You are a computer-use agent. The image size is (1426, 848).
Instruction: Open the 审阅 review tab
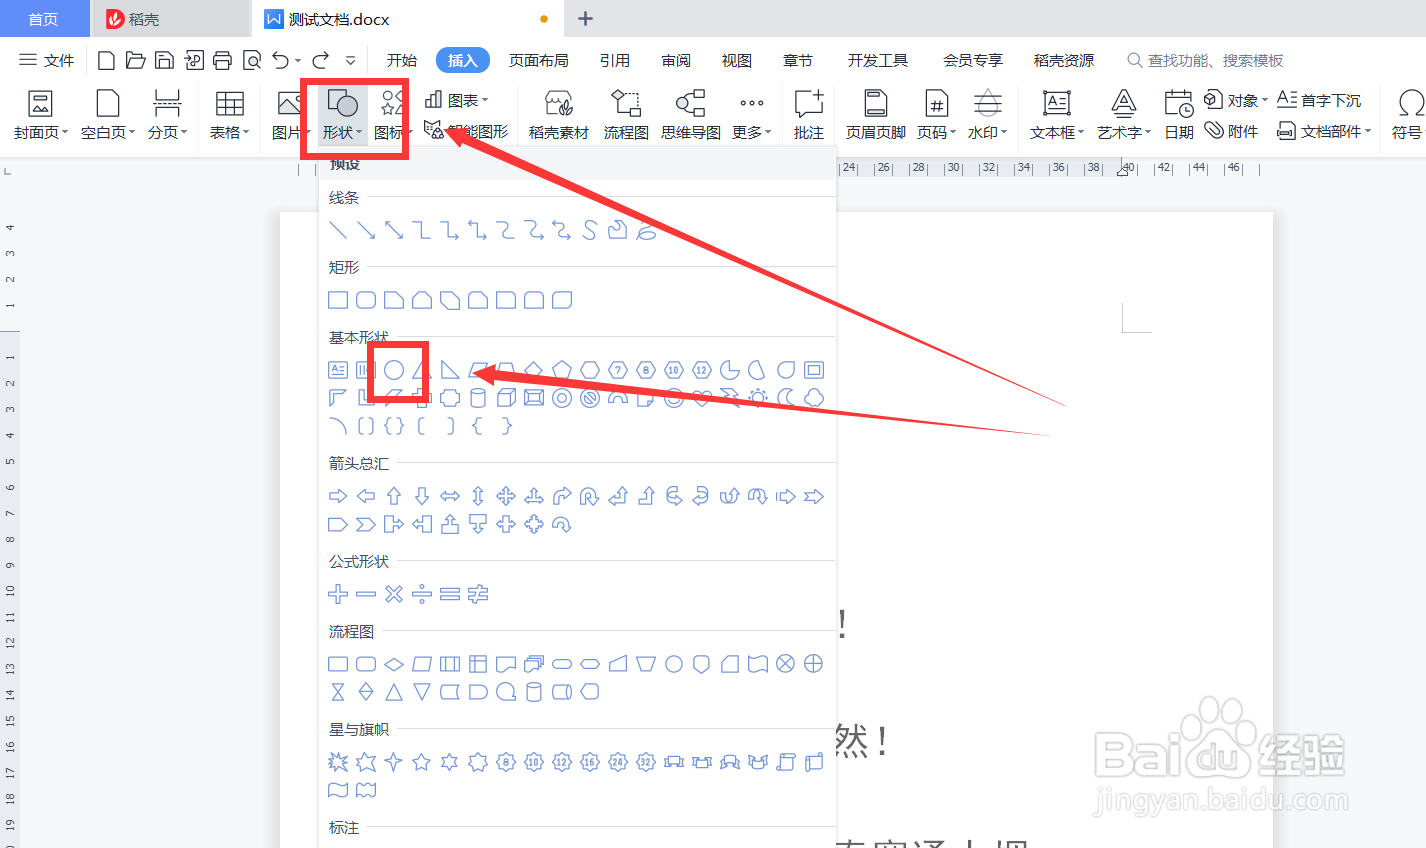tap(676, 60)
